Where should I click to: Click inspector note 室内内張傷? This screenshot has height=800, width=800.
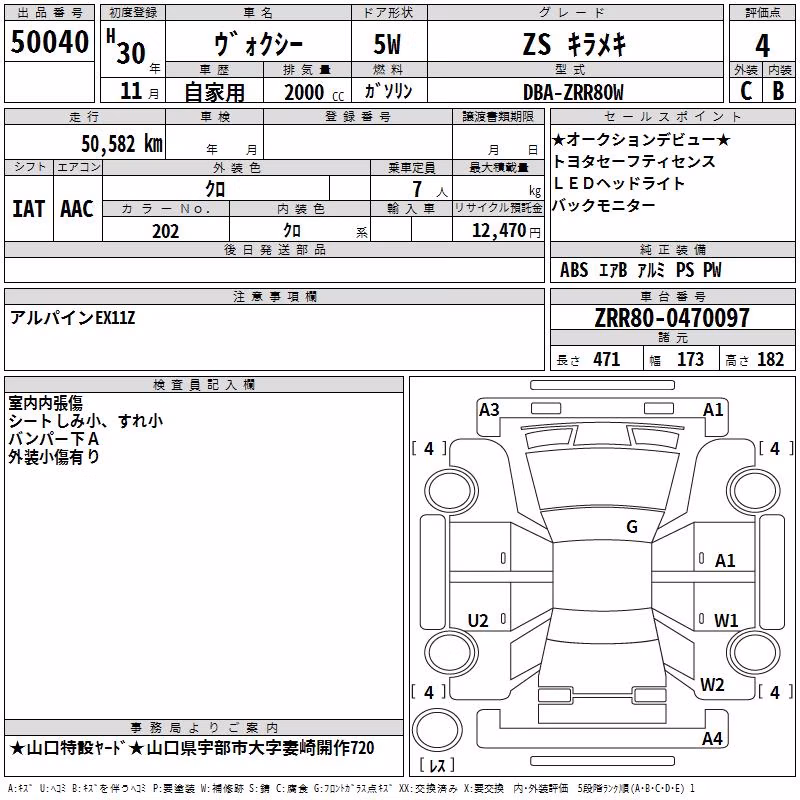[45, 403]
